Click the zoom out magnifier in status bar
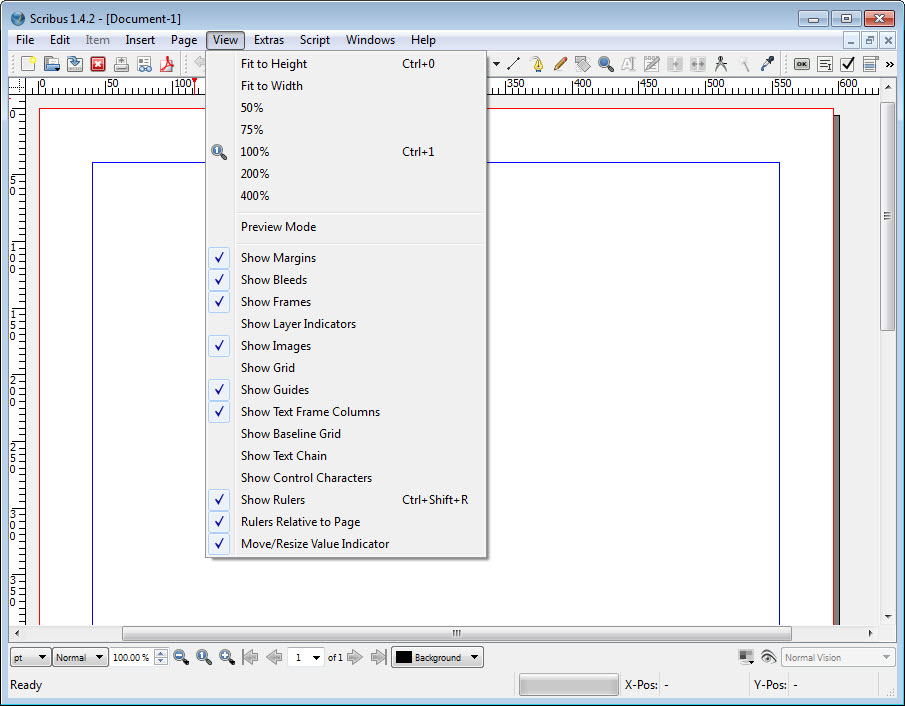Image resolution: width=905 pixels, height=706 pixels. [181, 657]
